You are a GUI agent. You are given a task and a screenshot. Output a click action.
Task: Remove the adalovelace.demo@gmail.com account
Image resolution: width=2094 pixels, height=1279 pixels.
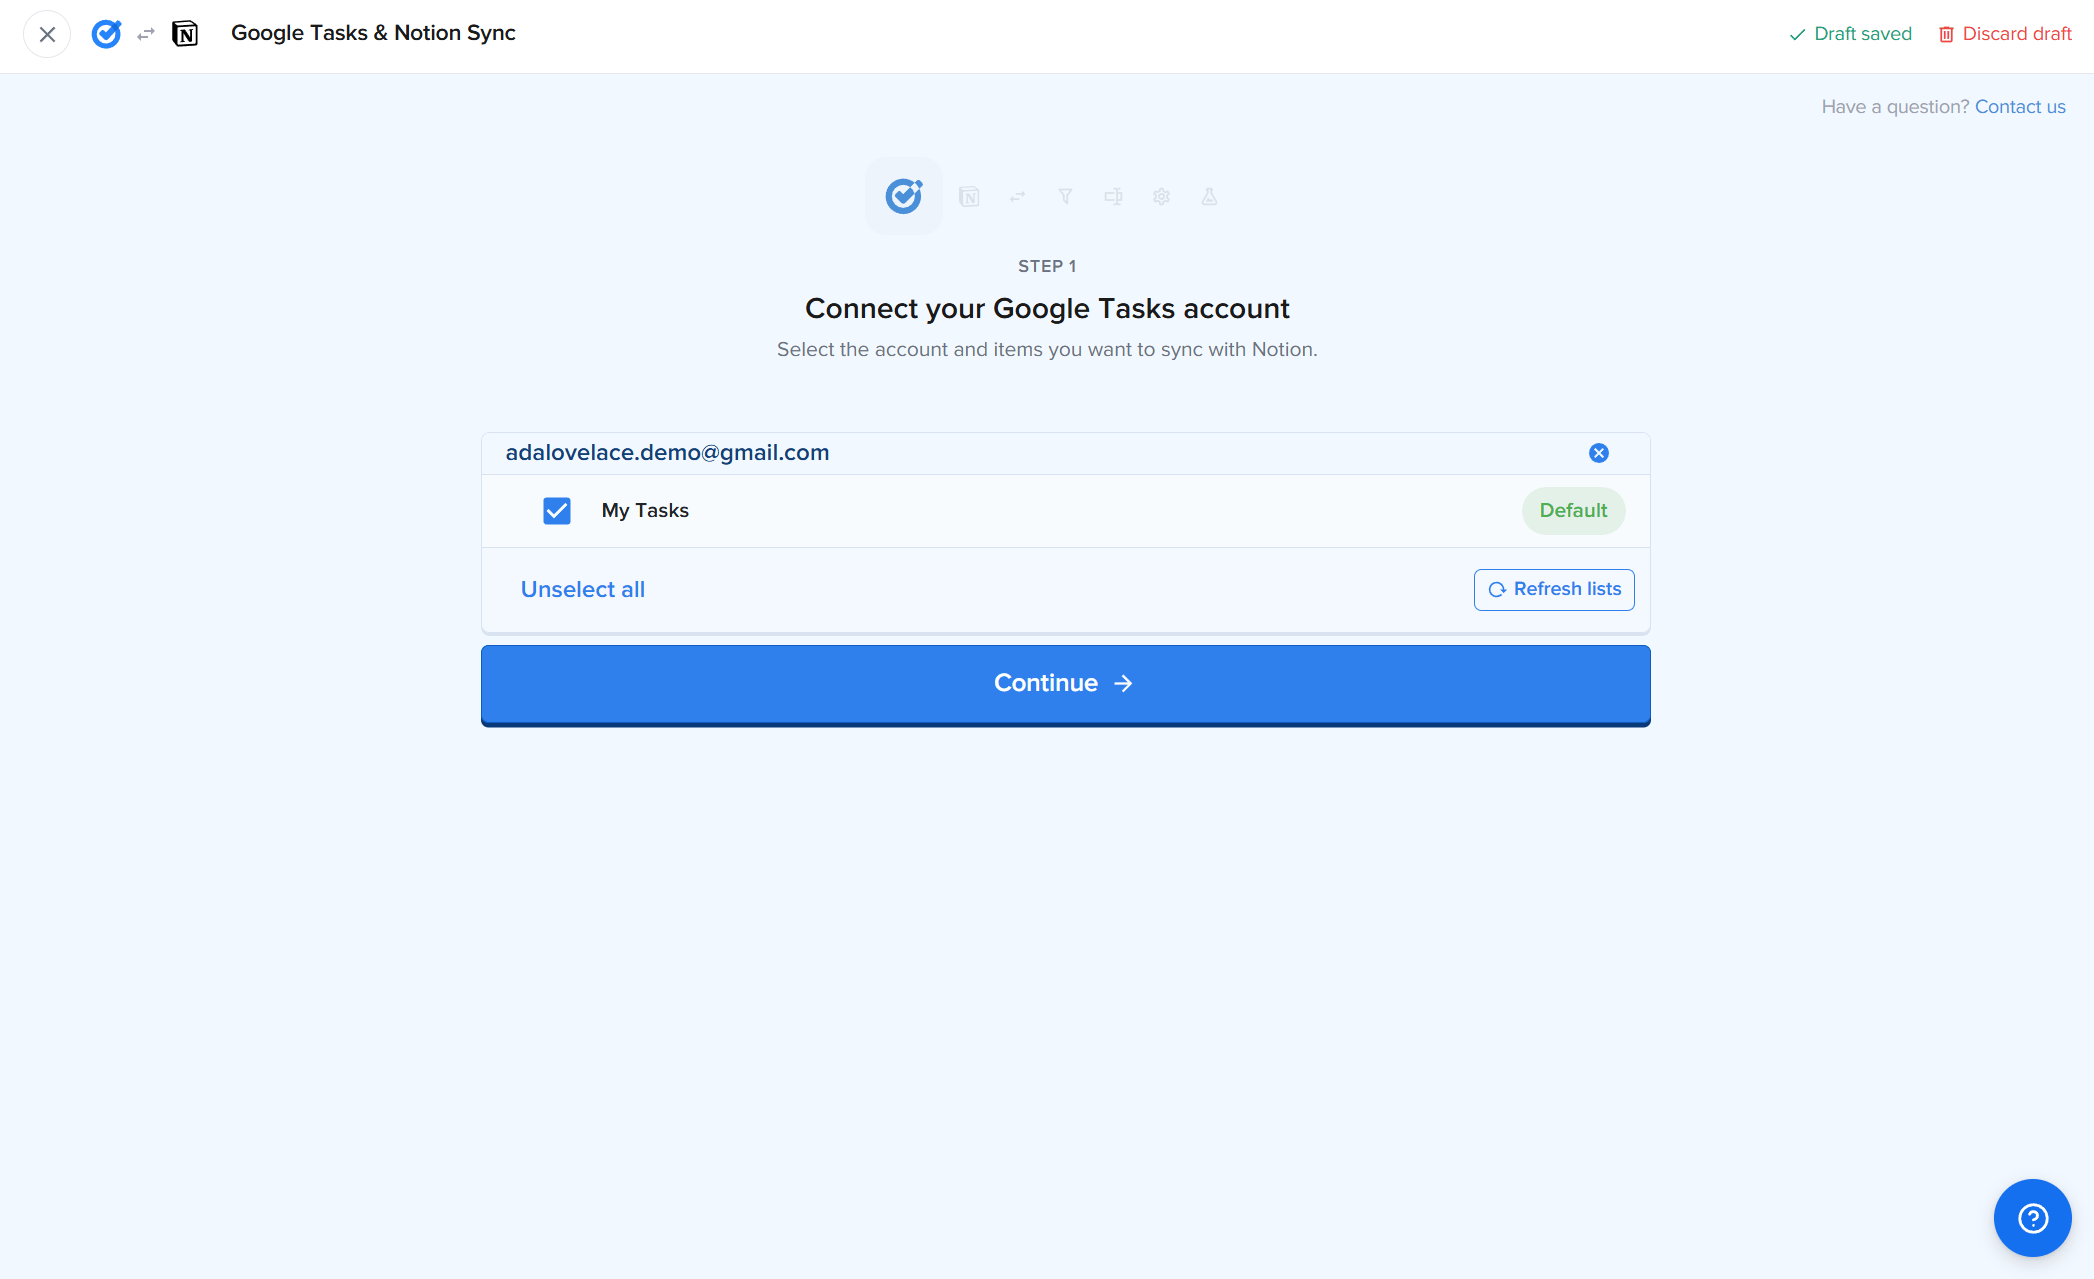click(1599, 453)
